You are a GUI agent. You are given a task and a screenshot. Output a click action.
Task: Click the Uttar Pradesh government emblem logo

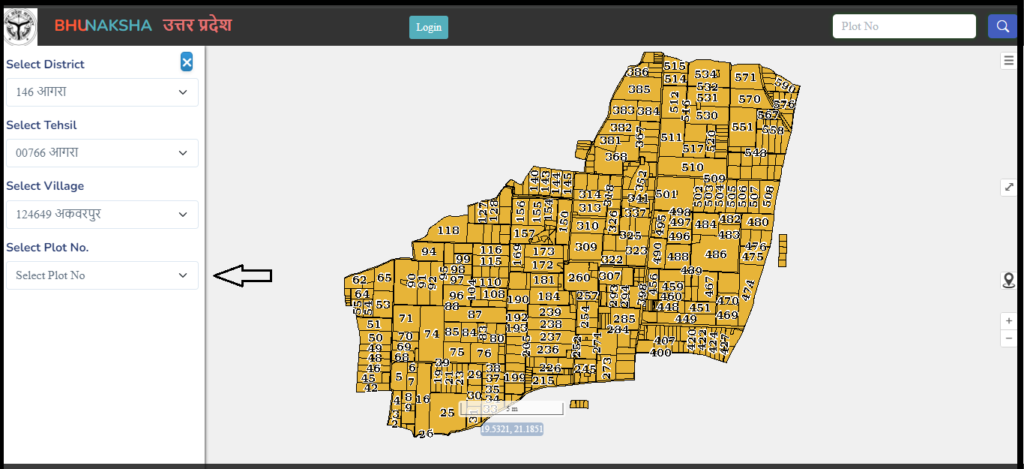[x=20, y=27]
